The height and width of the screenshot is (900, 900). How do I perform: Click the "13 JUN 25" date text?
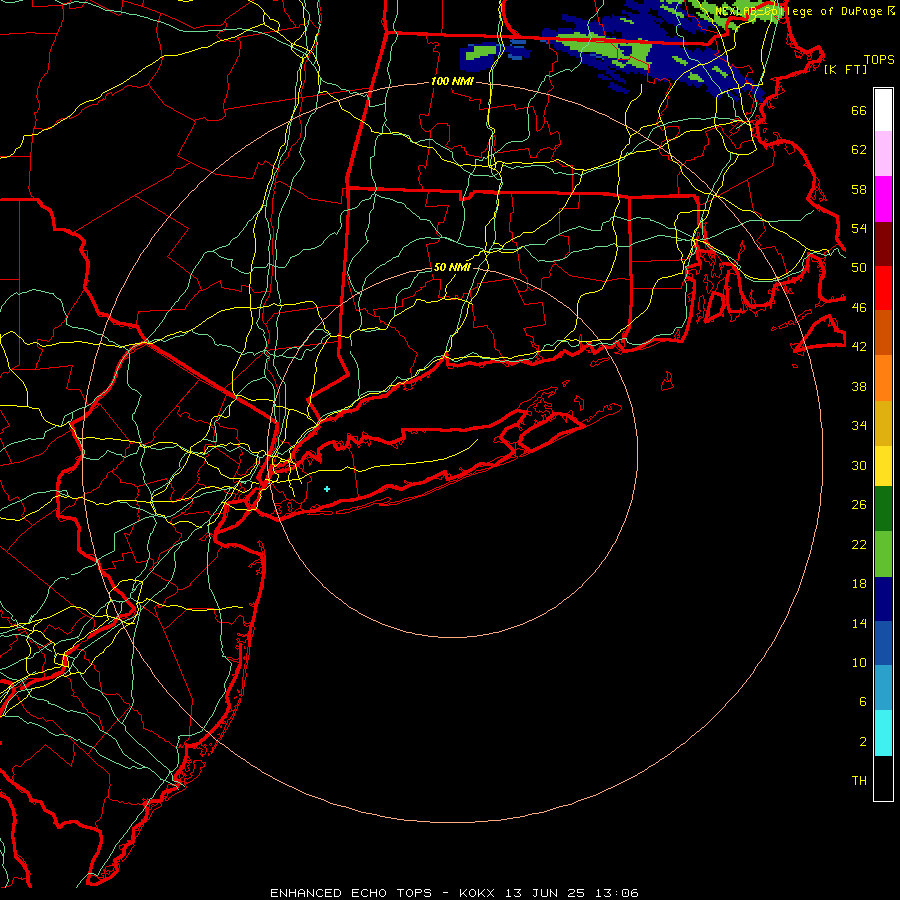[545, 893]
